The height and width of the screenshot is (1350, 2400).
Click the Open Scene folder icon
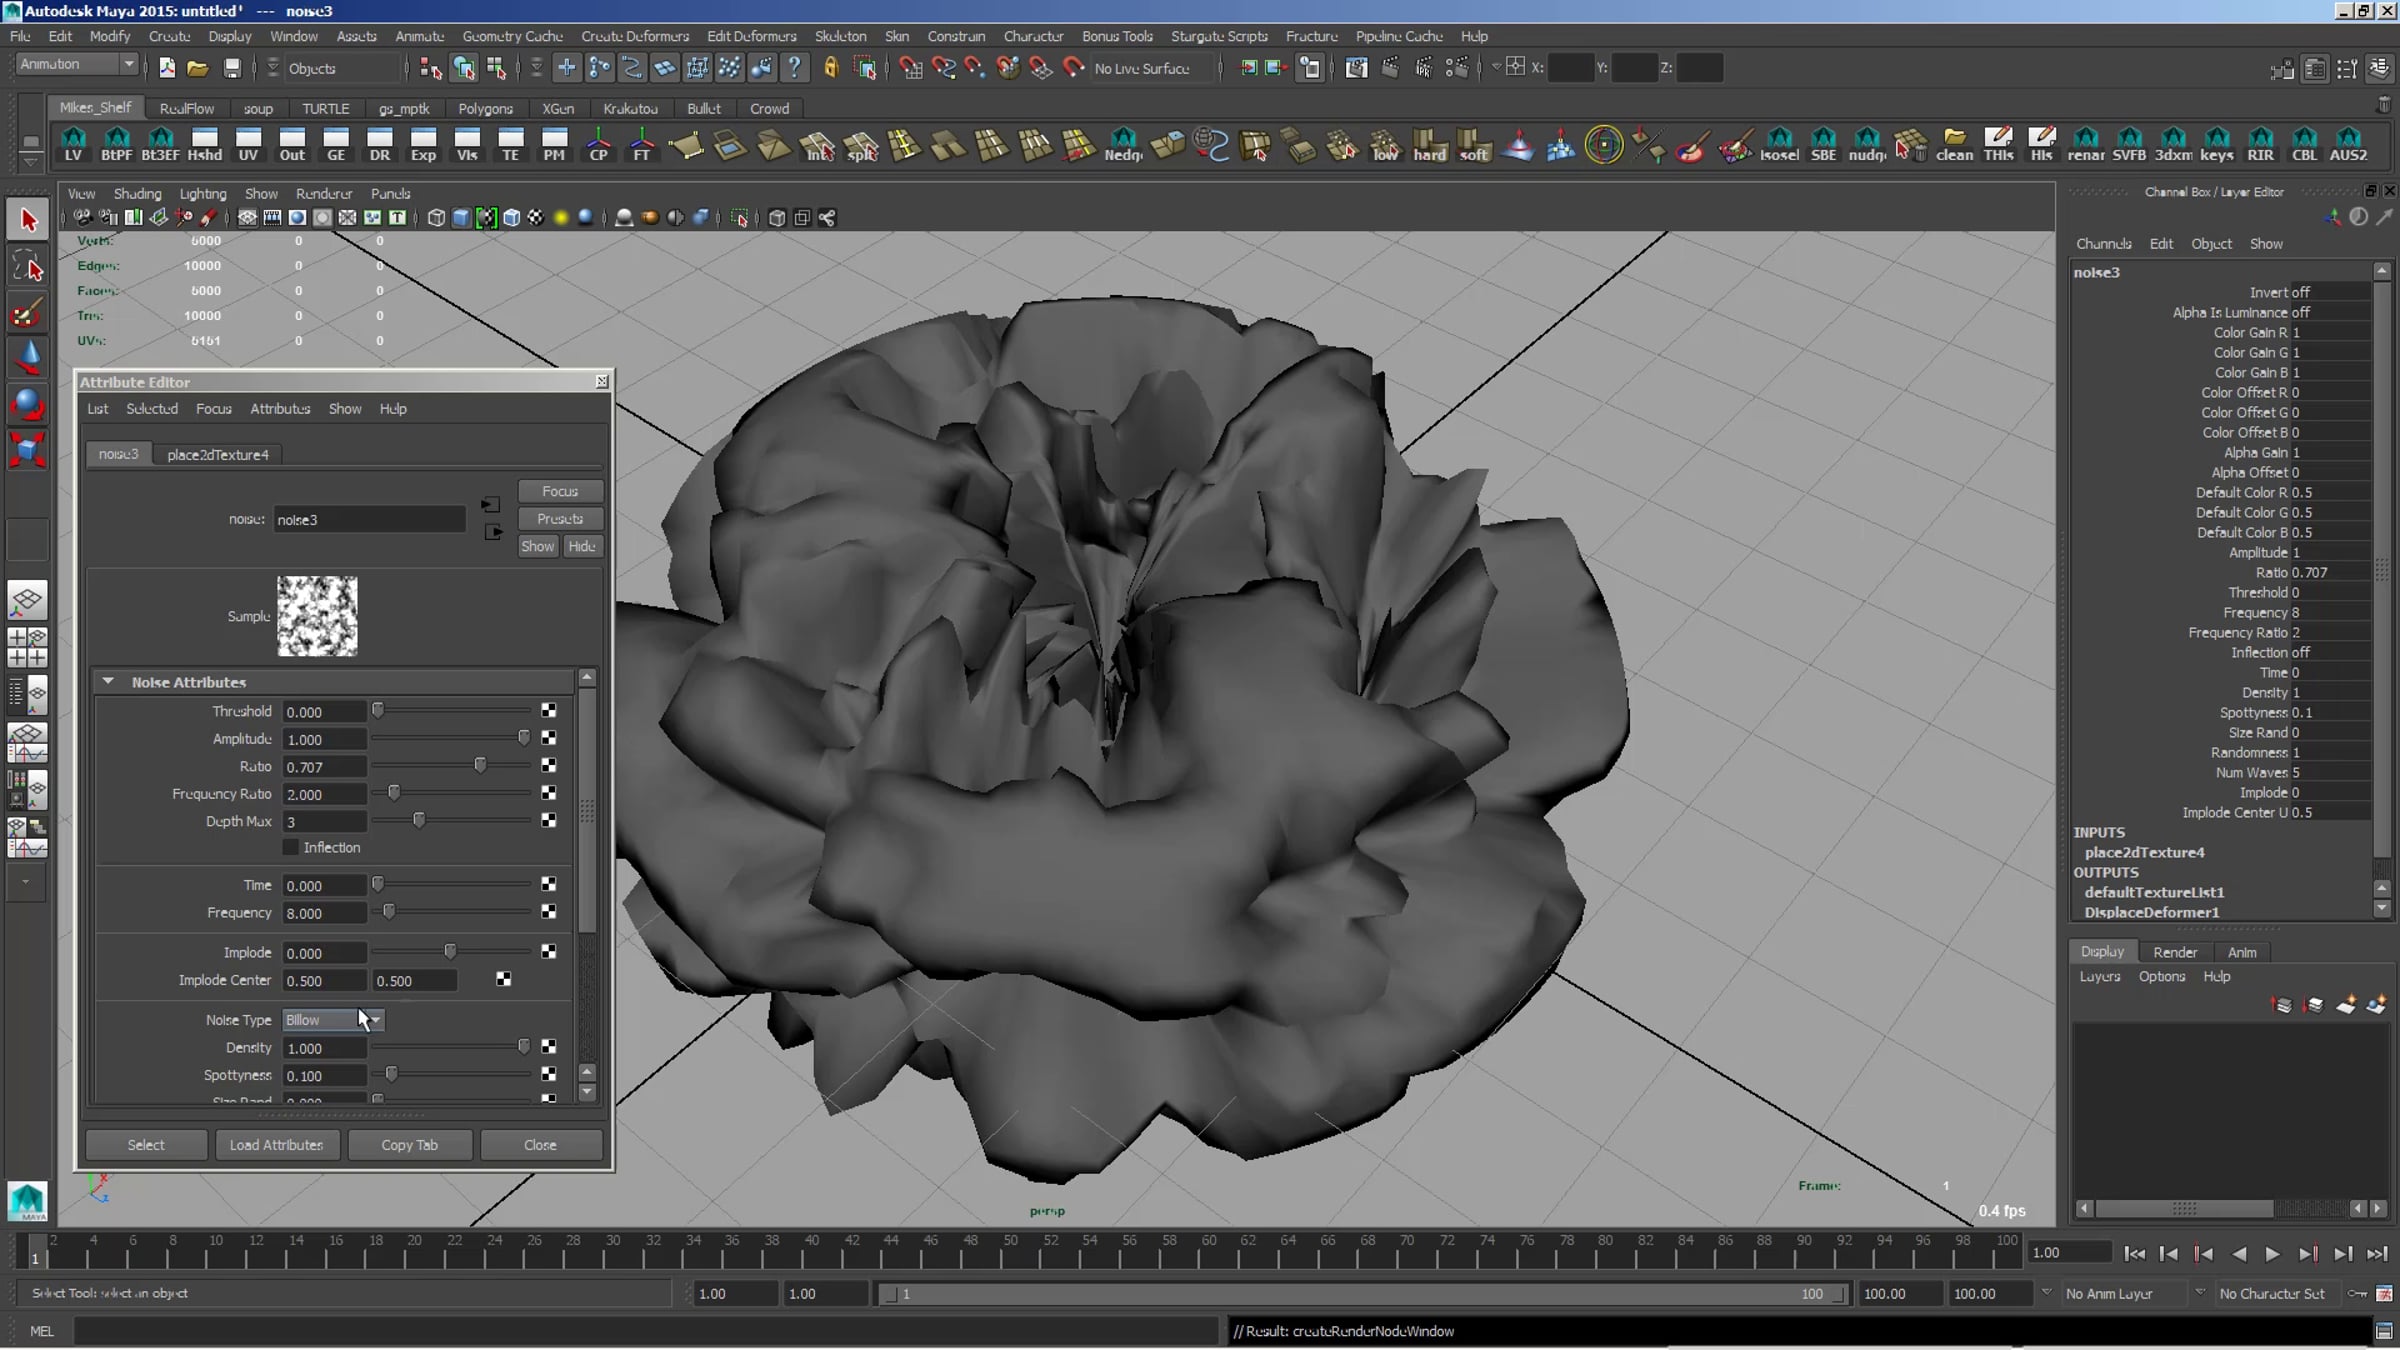pyautogui.click(x=198, y=68)
